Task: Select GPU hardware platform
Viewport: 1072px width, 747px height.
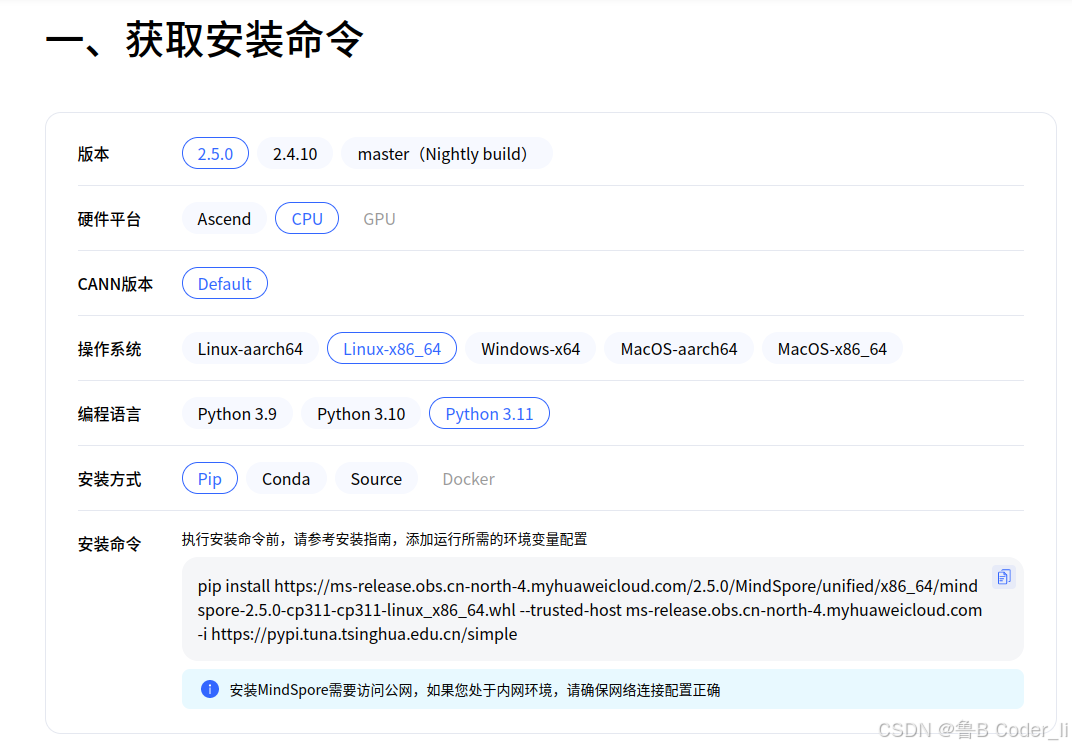Action: click(379, 219)
